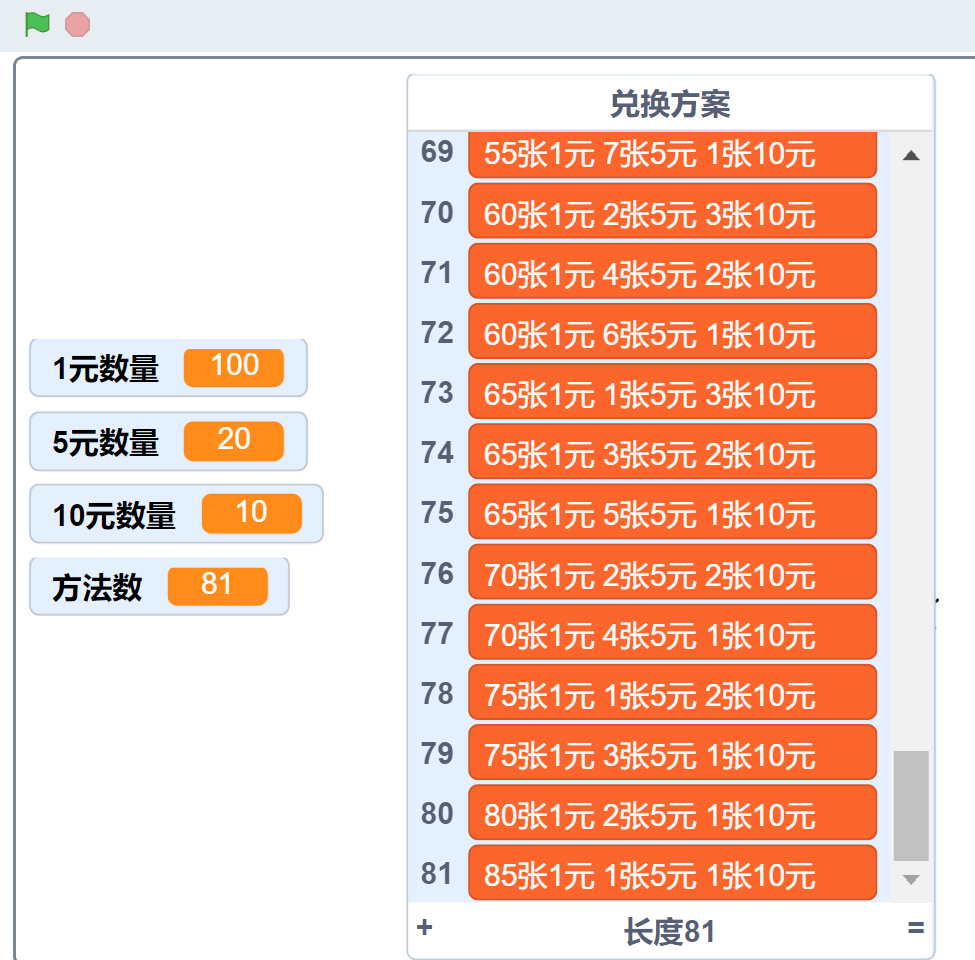This screenshot has height=960, width=975.
Task: Click the equals resize handle of the list
Action: point(915,929)
